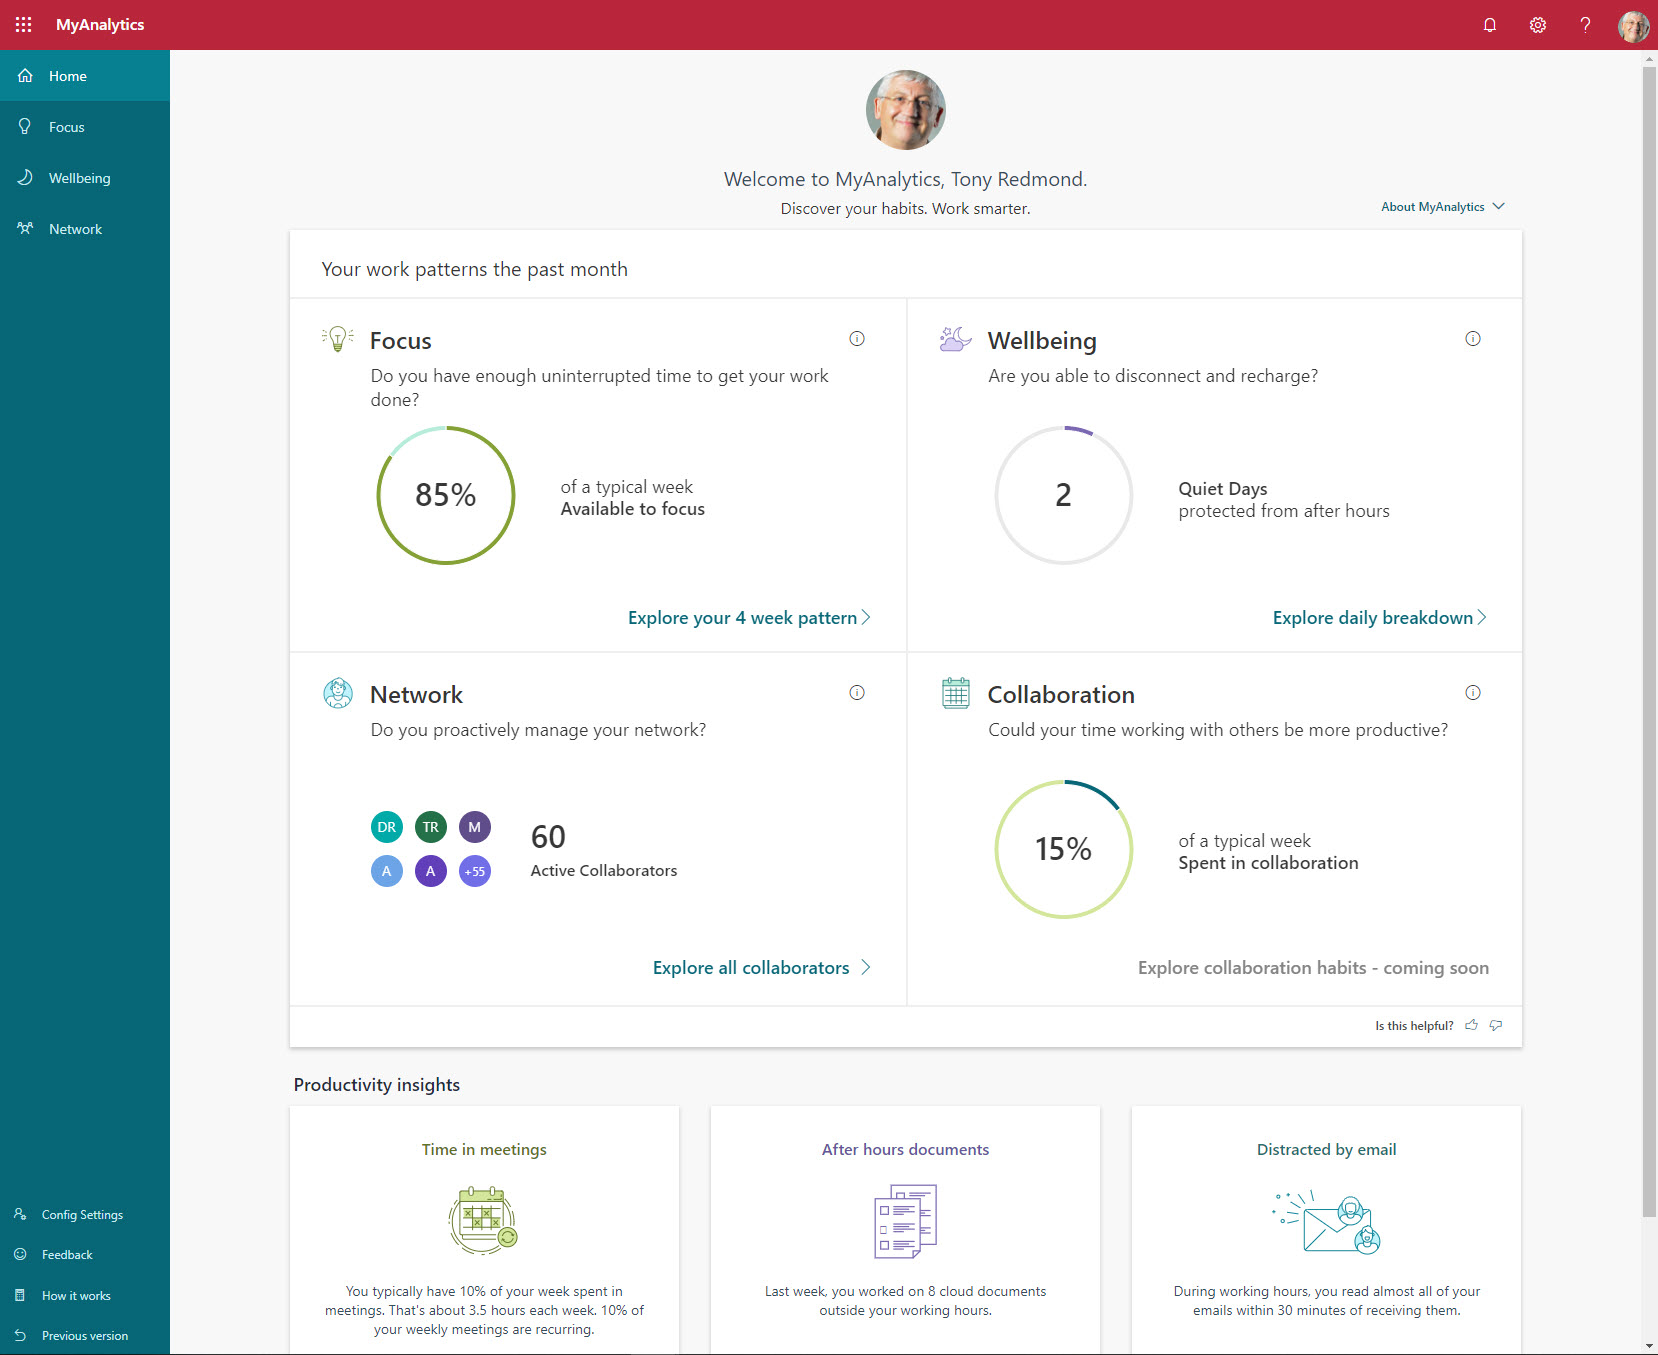Open Distracted by email insight card
Viewport: 1658px width, 1355px height.
coord(1327,1230)
